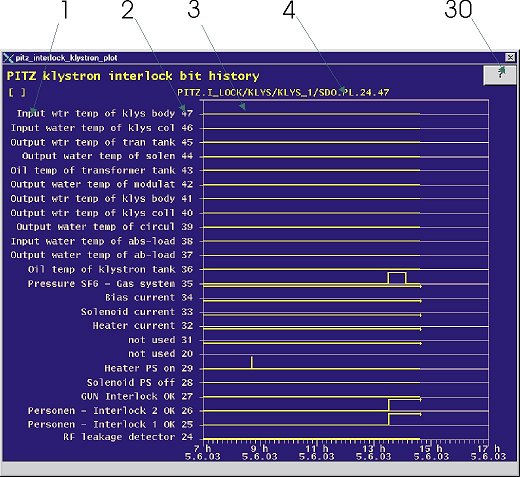Select label 'Solenoid current 33'
Screen dimensions: 520x477
click(x=137, y=312)
